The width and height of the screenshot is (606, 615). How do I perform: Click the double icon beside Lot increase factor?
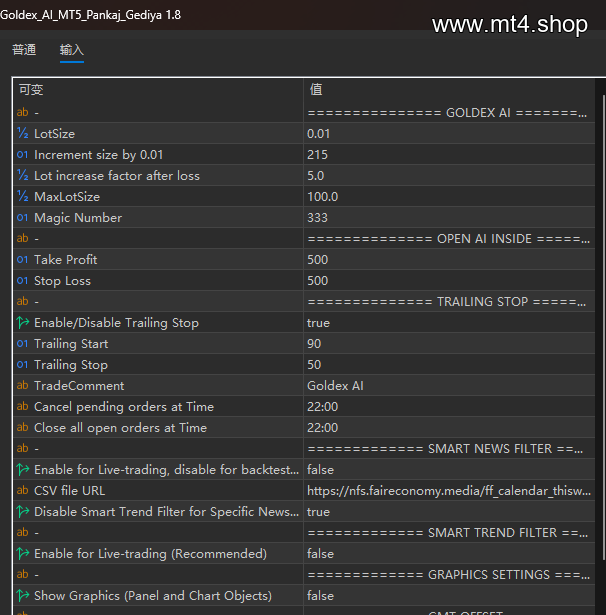(x=22, y=175)
